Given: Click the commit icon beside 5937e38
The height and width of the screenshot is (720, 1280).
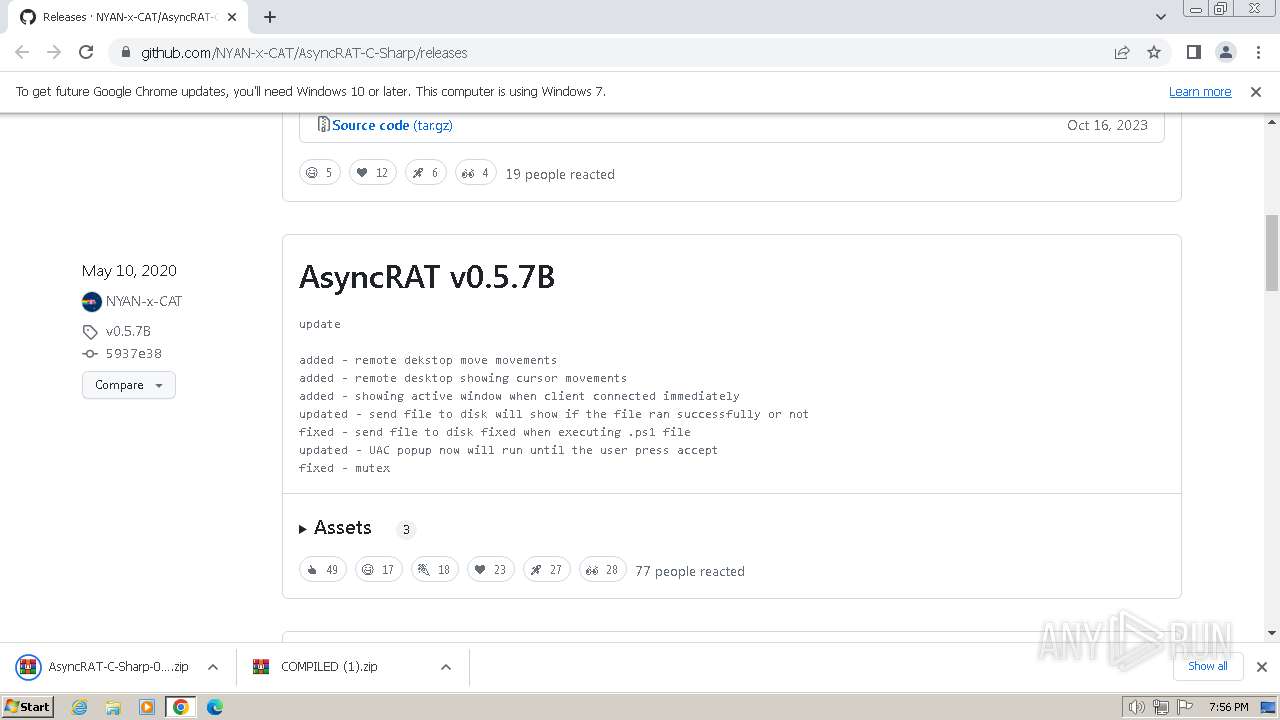Looking at the screenshot, I should tap(90, 354).
